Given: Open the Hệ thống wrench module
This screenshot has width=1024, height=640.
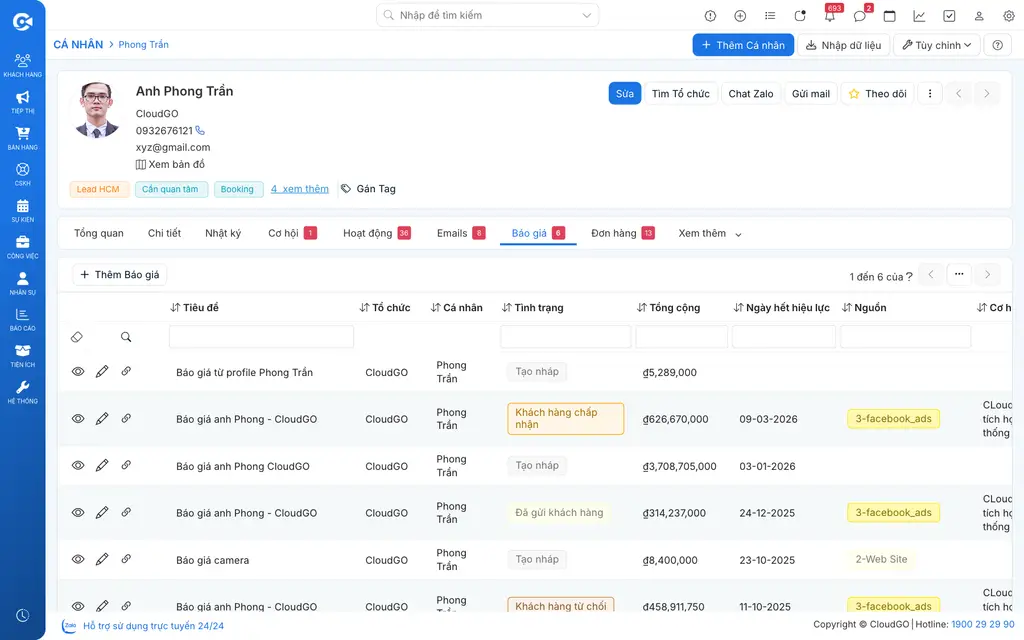Looking at the screenshot, I should (22, 392).
